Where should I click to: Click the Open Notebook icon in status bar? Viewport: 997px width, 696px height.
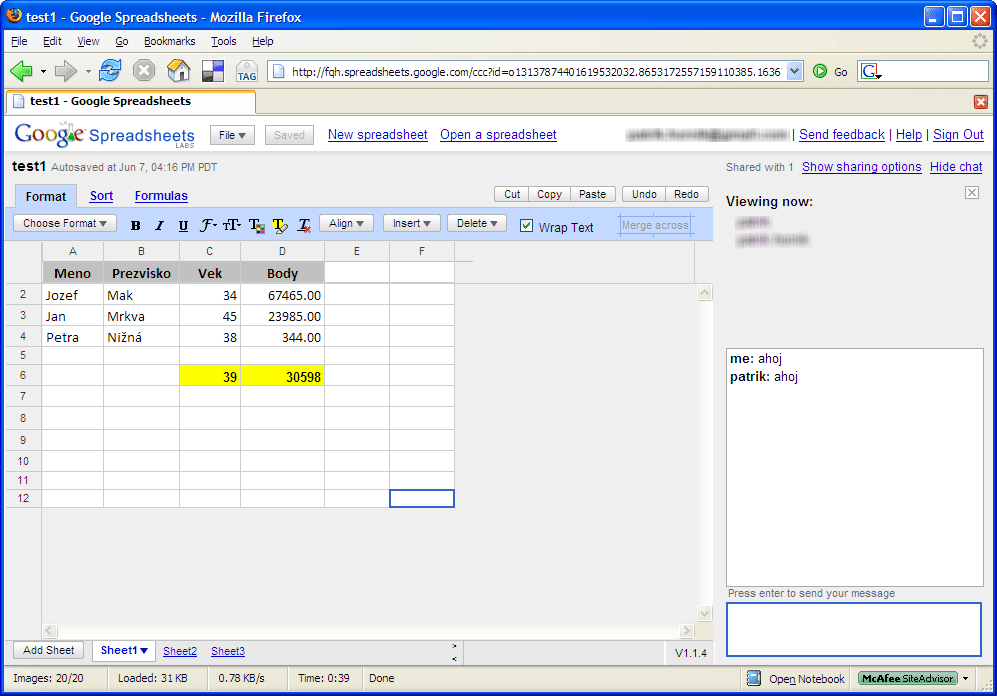pyautogui.click(x=753, y=678)
